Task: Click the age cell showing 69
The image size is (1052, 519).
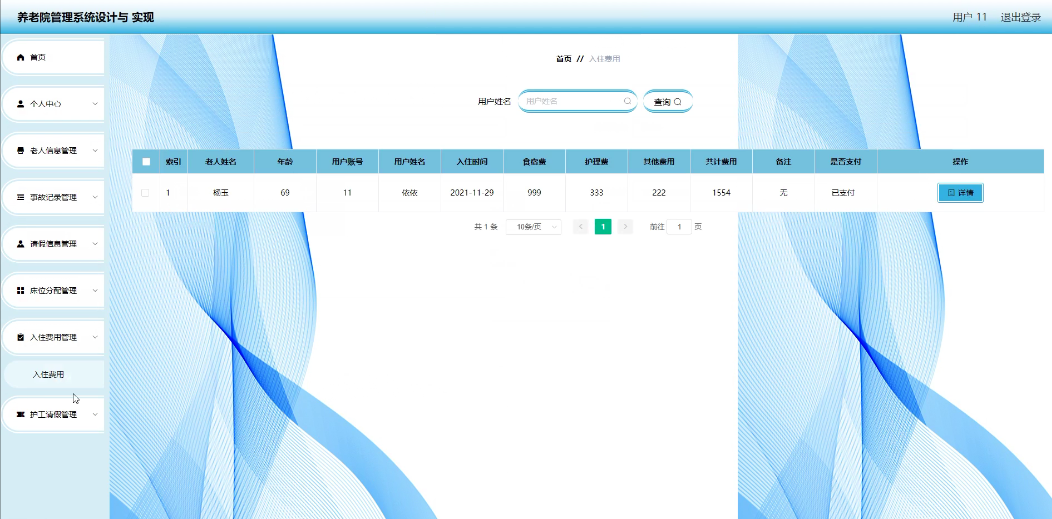Action: 285,192
